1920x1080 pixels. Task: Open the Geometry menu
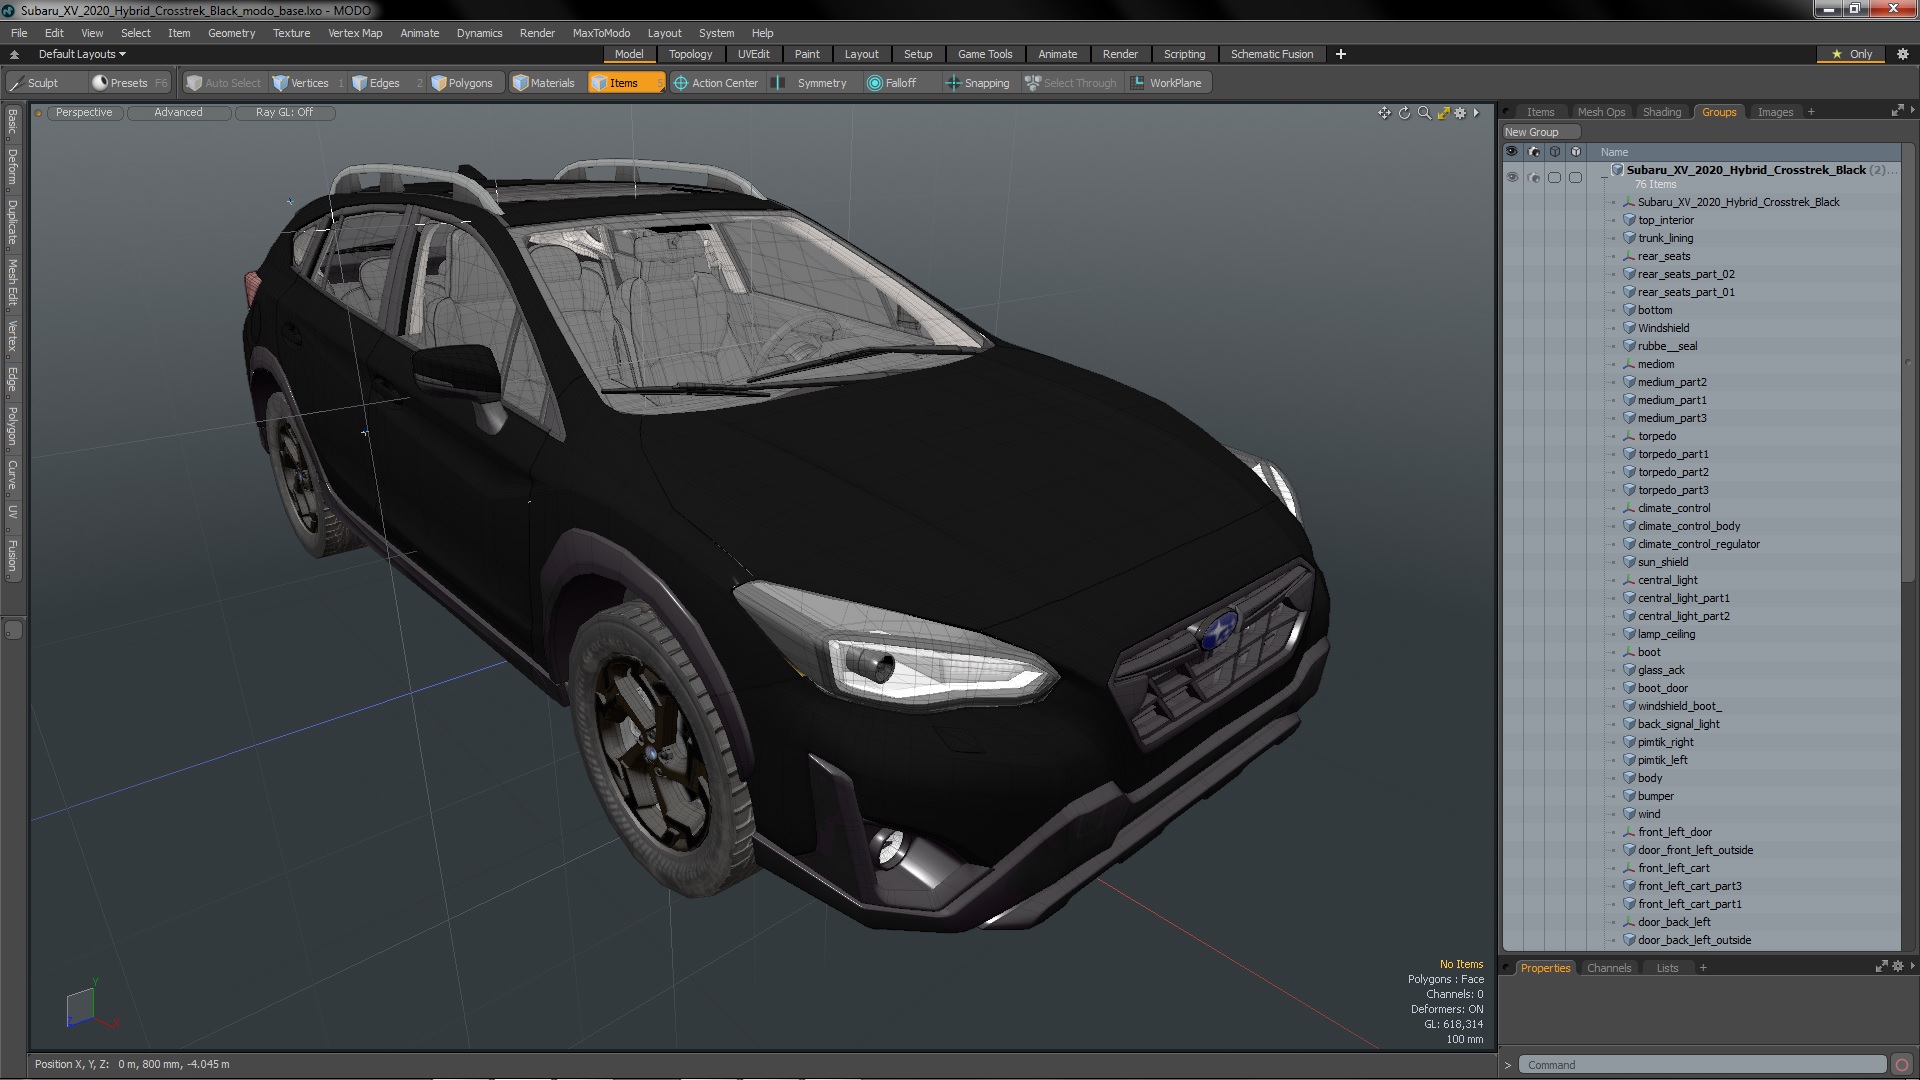tap(231, 33)
